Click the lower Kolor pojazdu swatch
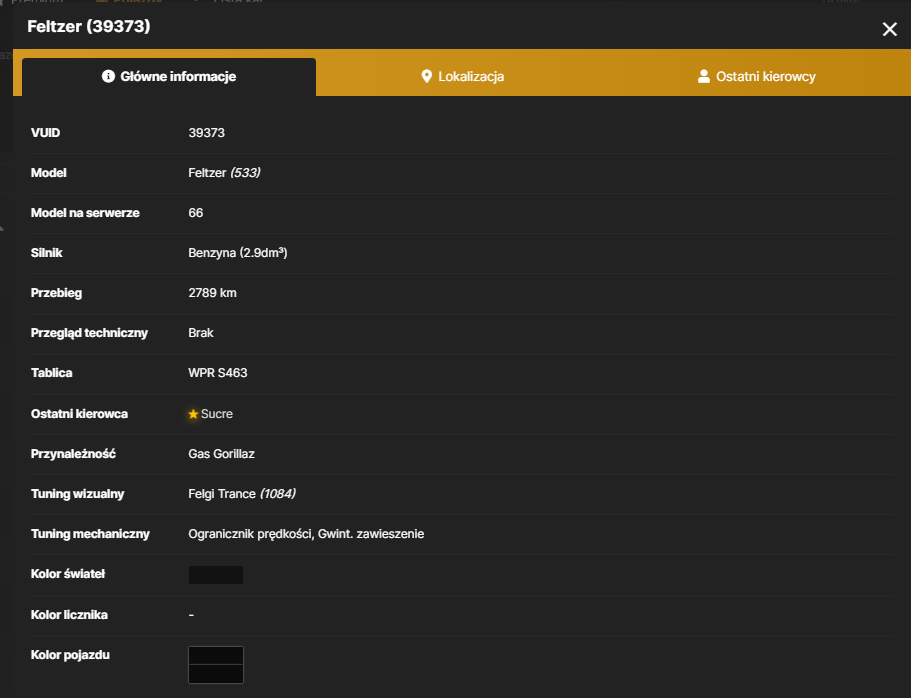This screenshot has height=698, width=911. (216, 674)
